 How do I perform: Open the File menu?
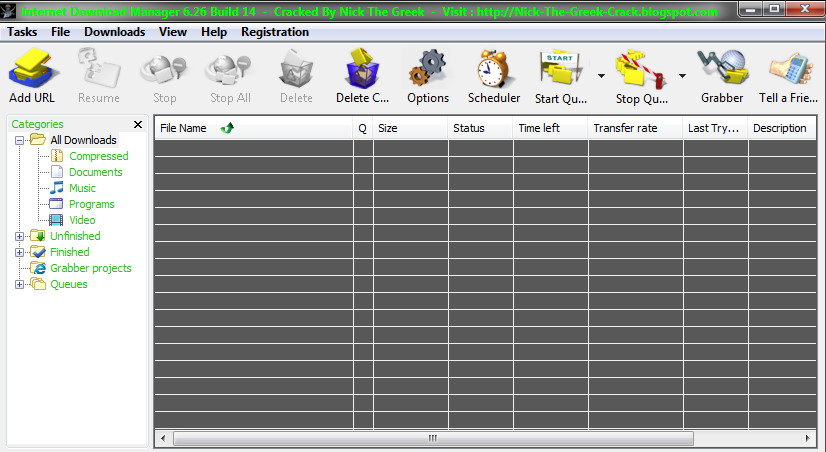(61, 32)
